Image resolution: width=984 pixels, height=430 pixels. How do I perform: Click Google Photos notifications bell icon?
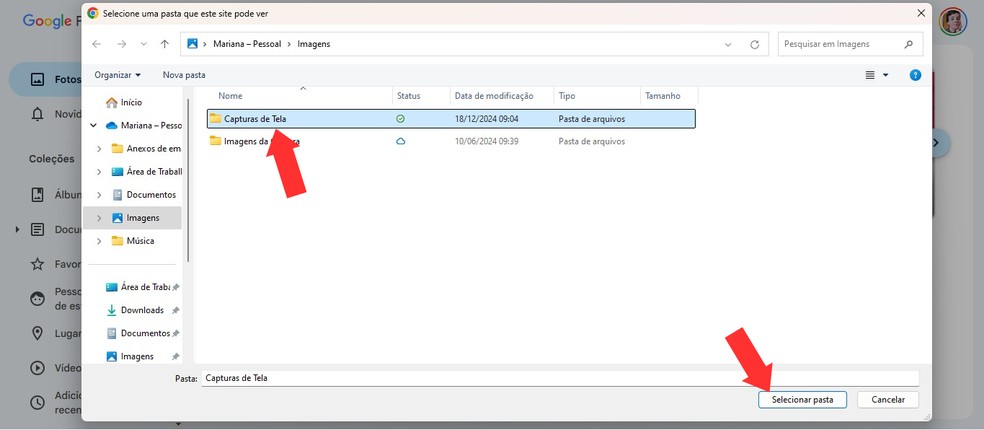pyautogui.click(x=38, y=114)
